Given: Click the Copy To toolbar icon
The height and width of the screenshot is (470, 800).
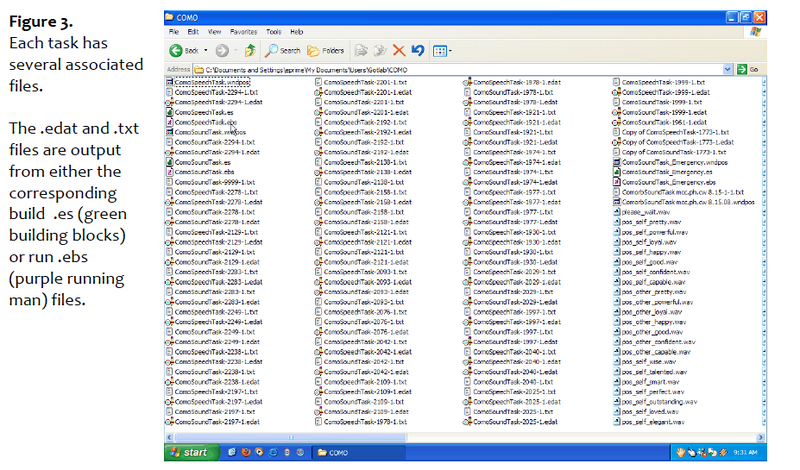Looking at the screenshot, I should 380,51.
